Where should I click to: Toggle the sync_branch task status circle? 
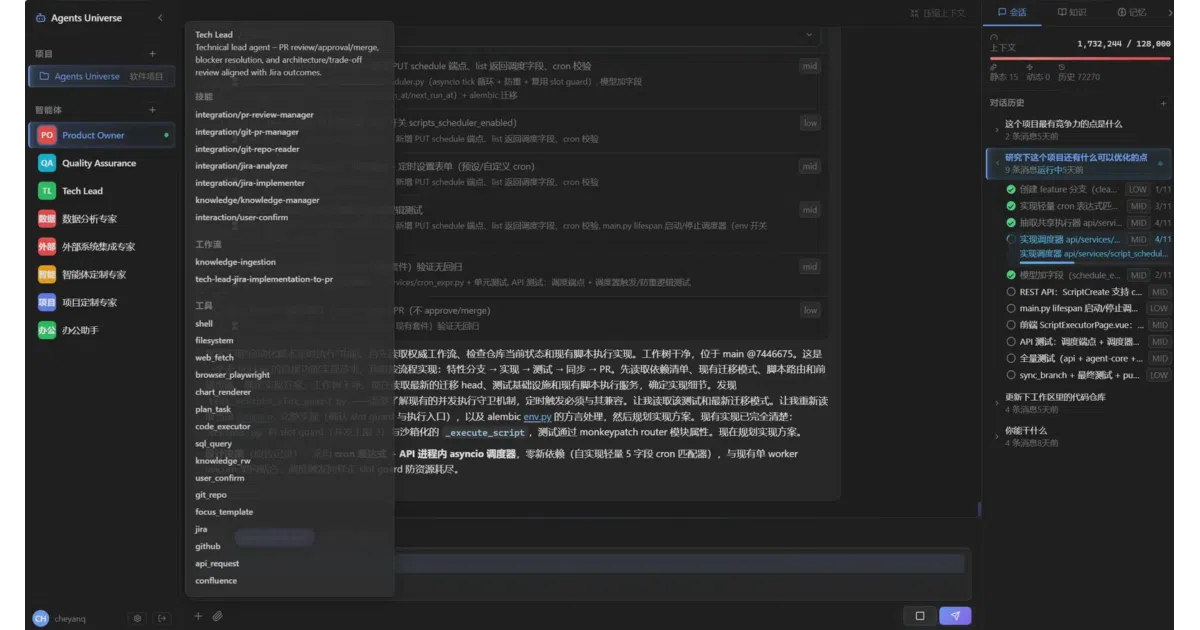1011,375
